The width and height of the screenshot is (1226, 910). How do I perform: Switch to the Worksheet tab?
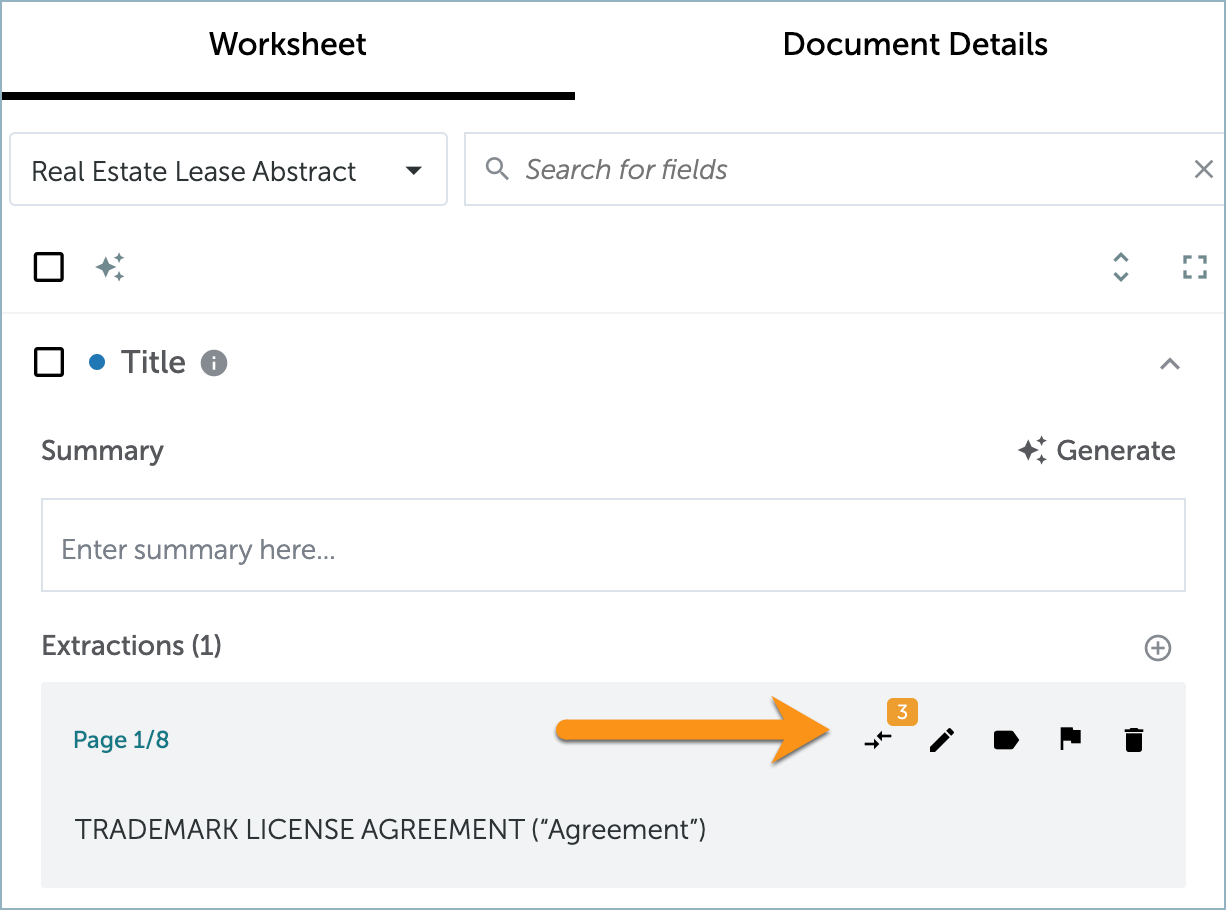coord(288,45)
